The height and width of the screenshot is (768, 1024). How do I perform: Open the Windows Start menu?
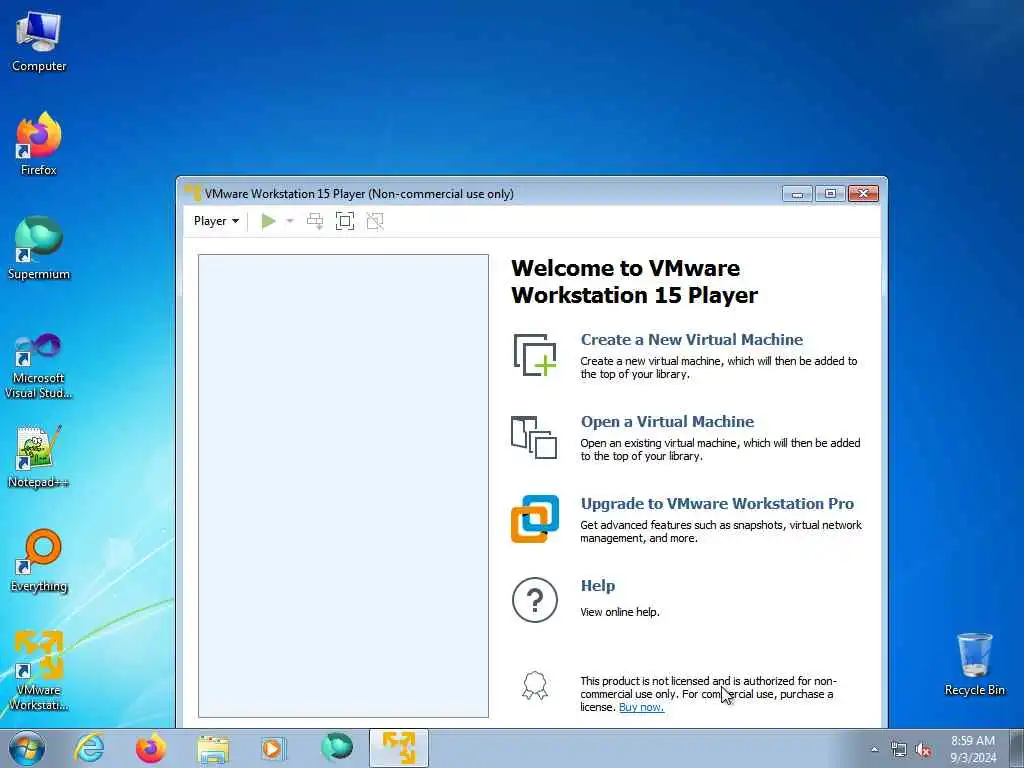(27, 748)
